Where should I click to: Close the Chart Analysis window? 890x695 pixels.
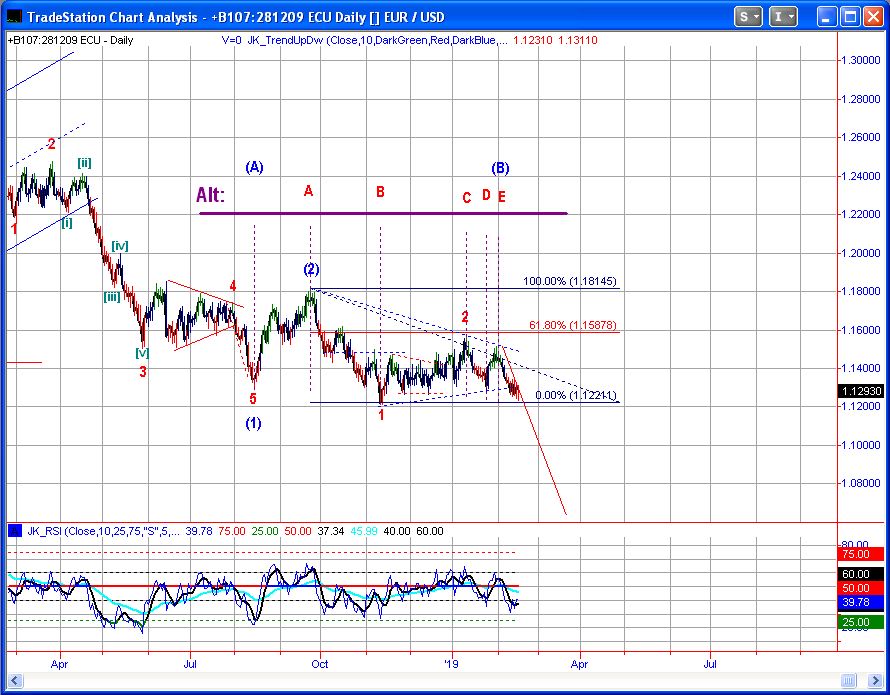[873, 17]
